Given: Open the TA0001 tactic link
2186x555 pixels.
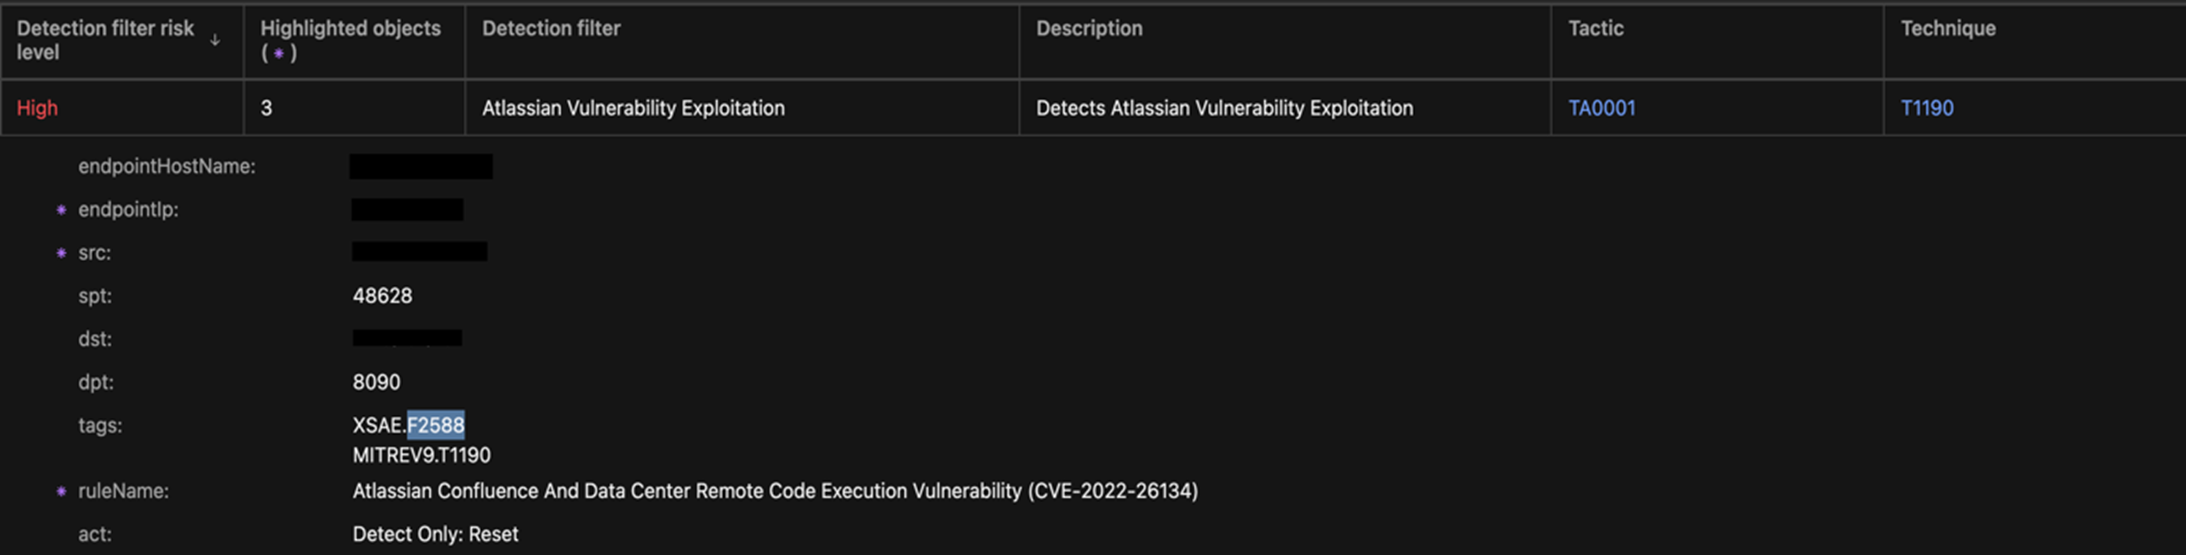Looking at the screenshot, I should 1601,108.
